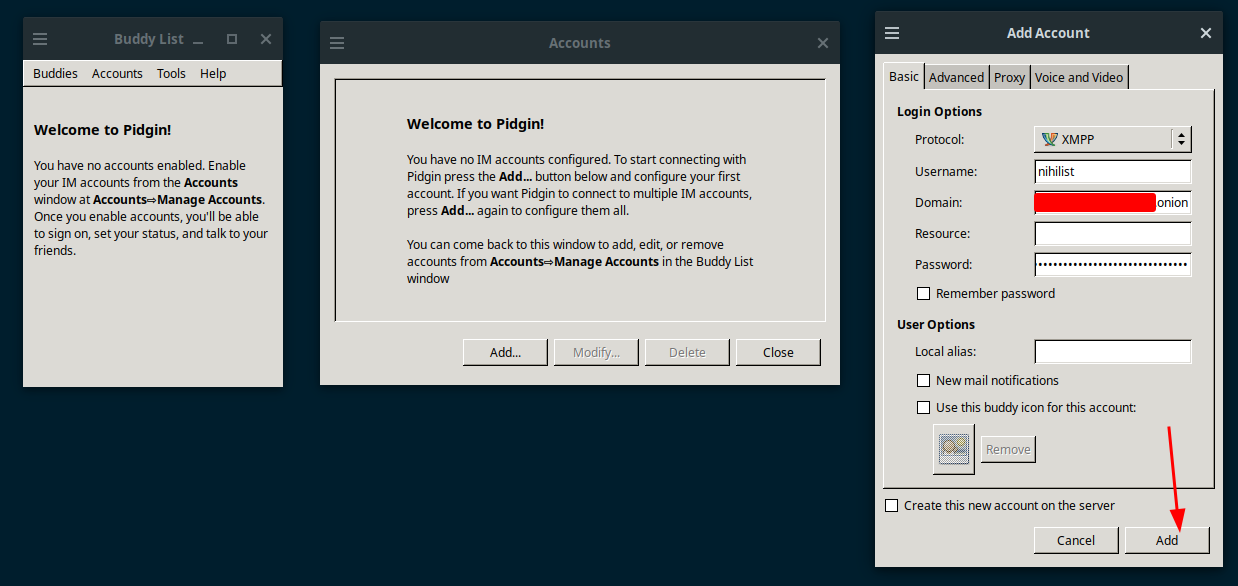
Task: Click Cancel in Add Account dialog
Action: (x=1076, y=540)
